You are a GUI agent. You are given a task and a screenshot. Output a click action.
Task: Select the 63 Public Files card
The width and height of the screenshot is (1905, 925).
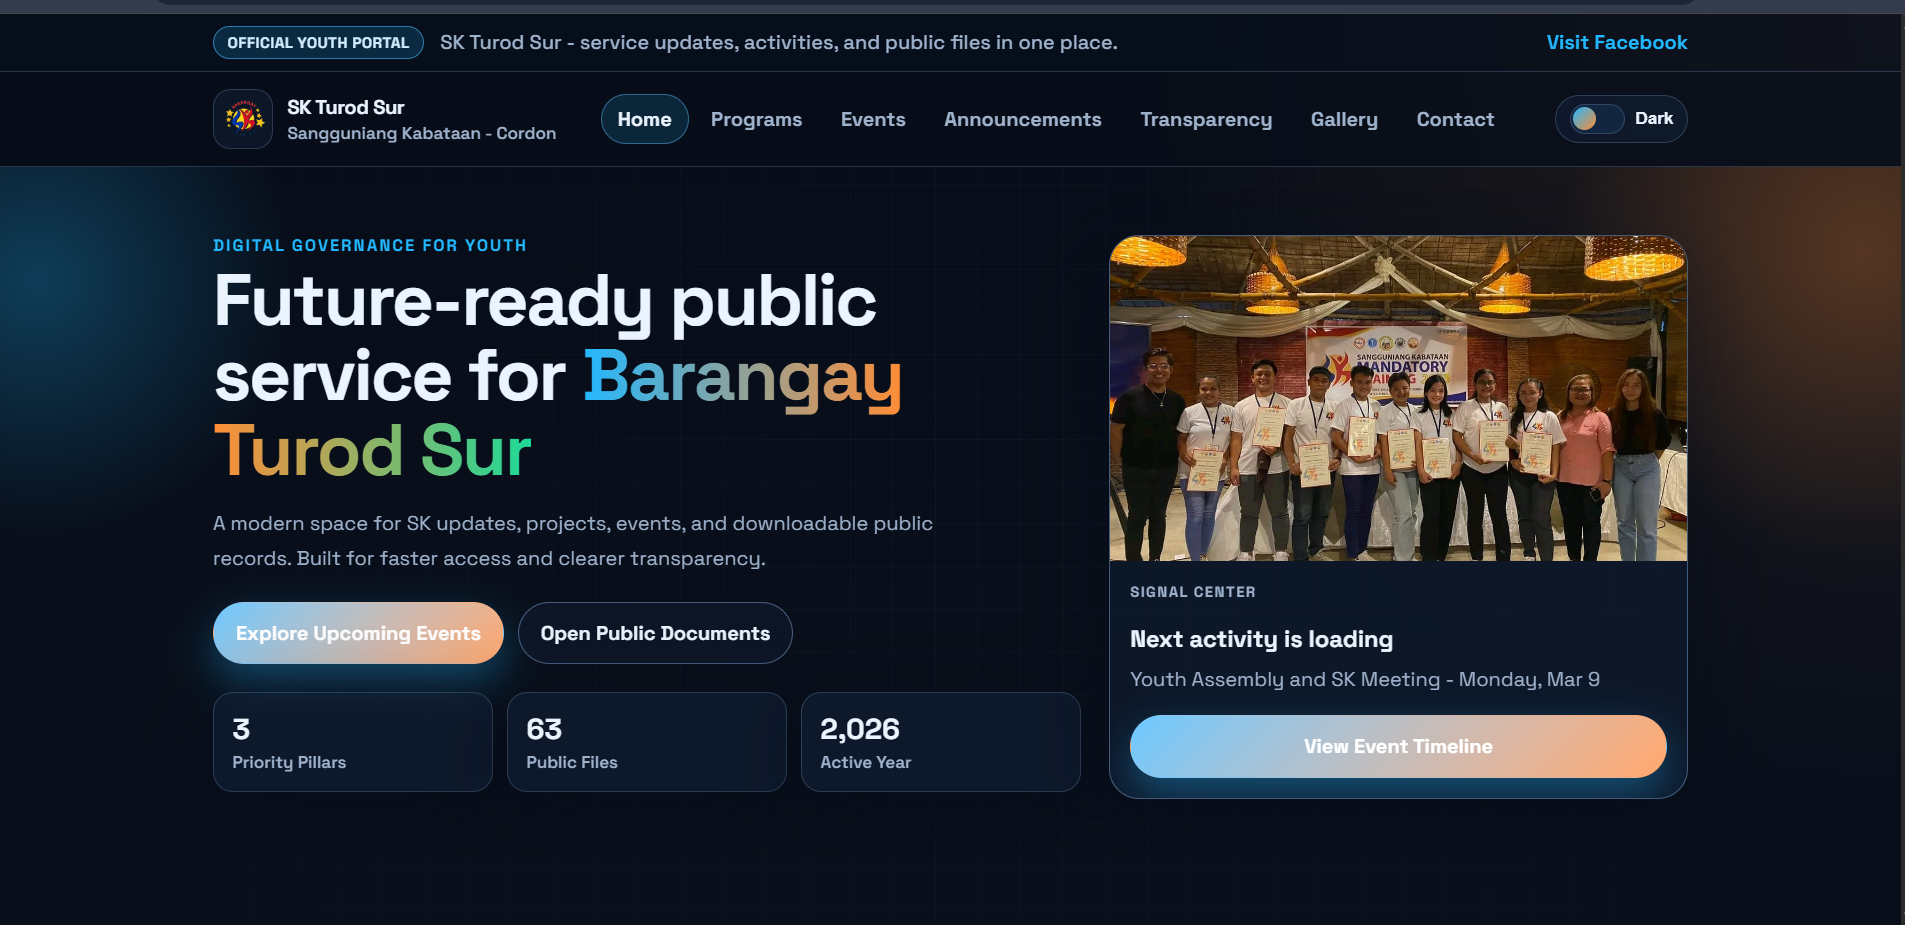[x=647, y=742]
